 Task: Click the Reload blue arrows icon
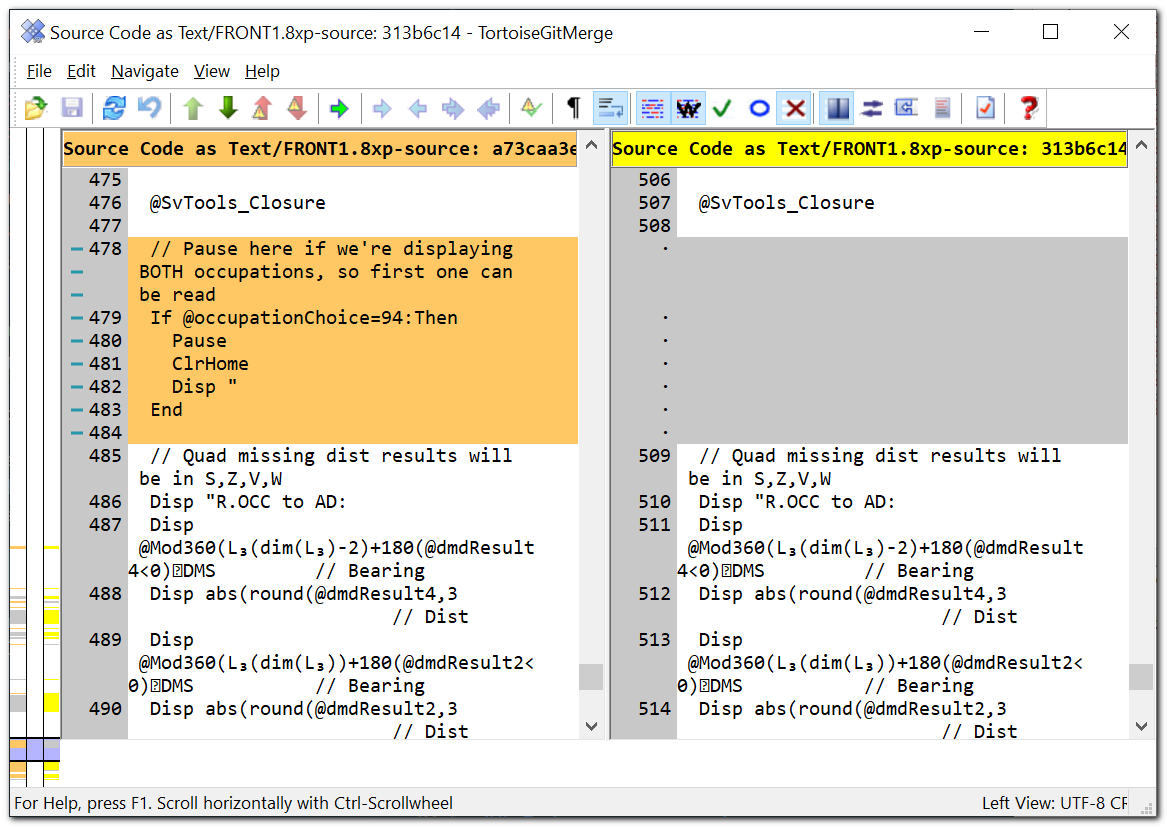click(115, 108)
